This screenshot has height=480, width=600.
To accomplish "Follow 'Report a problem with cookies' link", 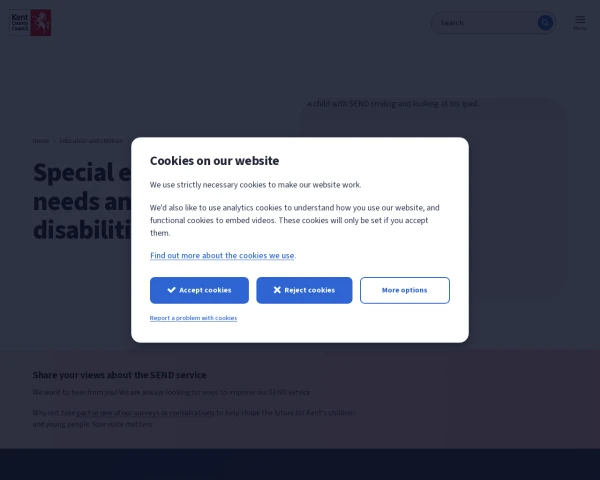I will pos(193,318).
